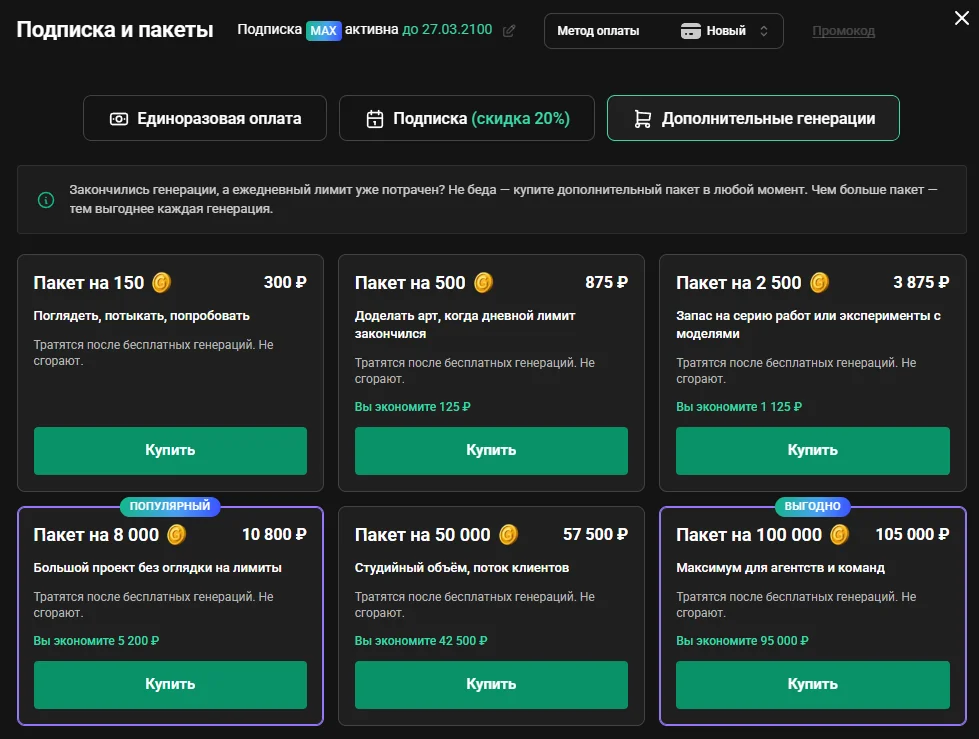The height and width of the screenshot is (739, 979).
Task: Buy the Пакет на 2 500
Action: pyautogui.click(x=813, y=451)
